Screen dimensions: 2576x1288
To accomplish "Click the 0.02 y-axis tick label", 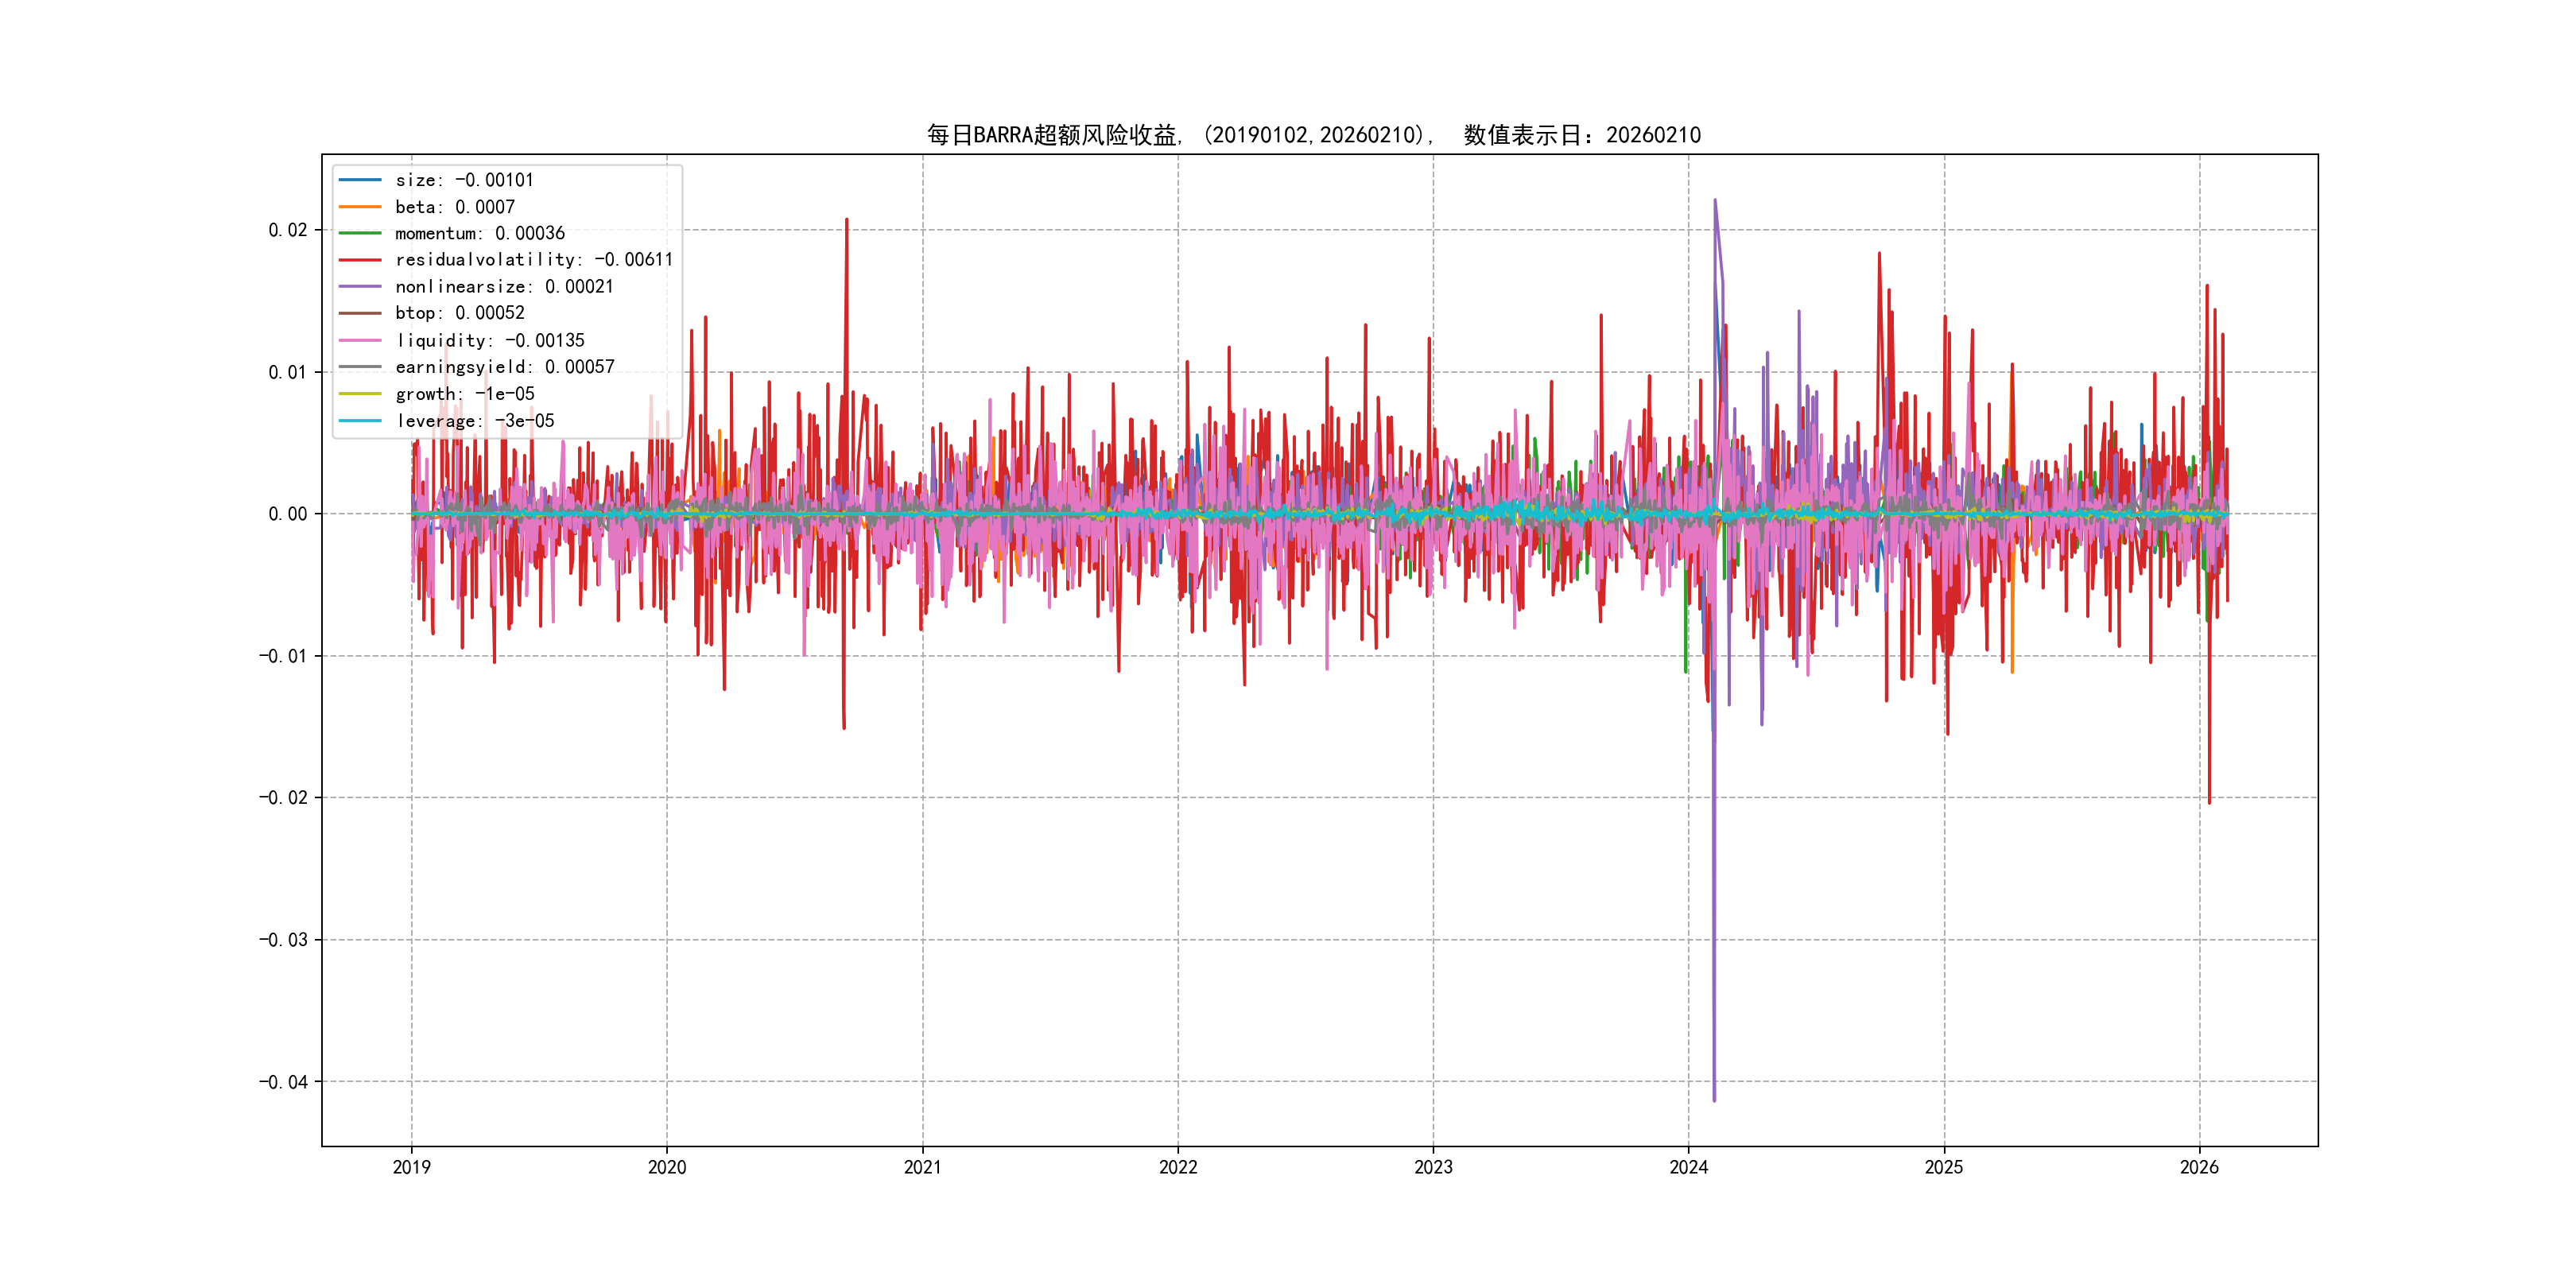I will click(x=287, y=230).
